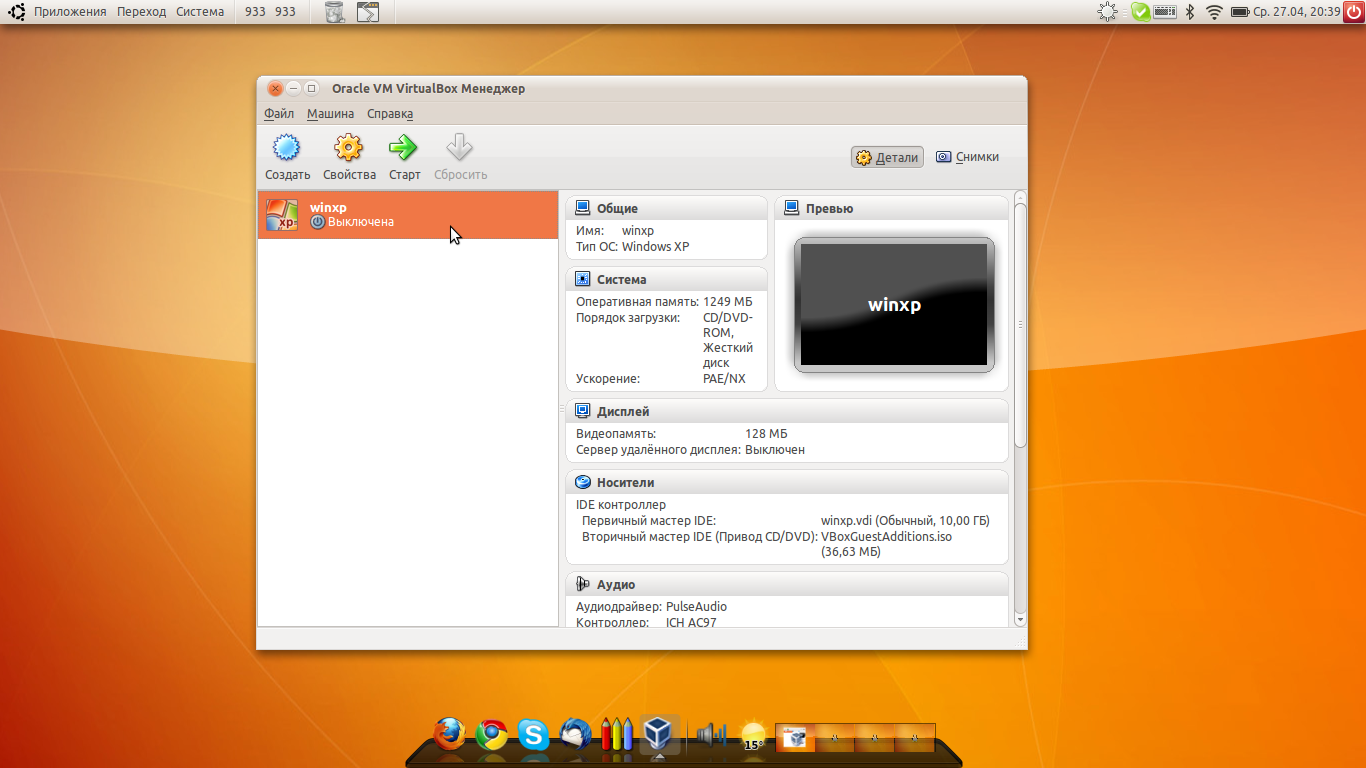Click the Система chip icon
Screen dimensions: 1366x768
(583, 279)
